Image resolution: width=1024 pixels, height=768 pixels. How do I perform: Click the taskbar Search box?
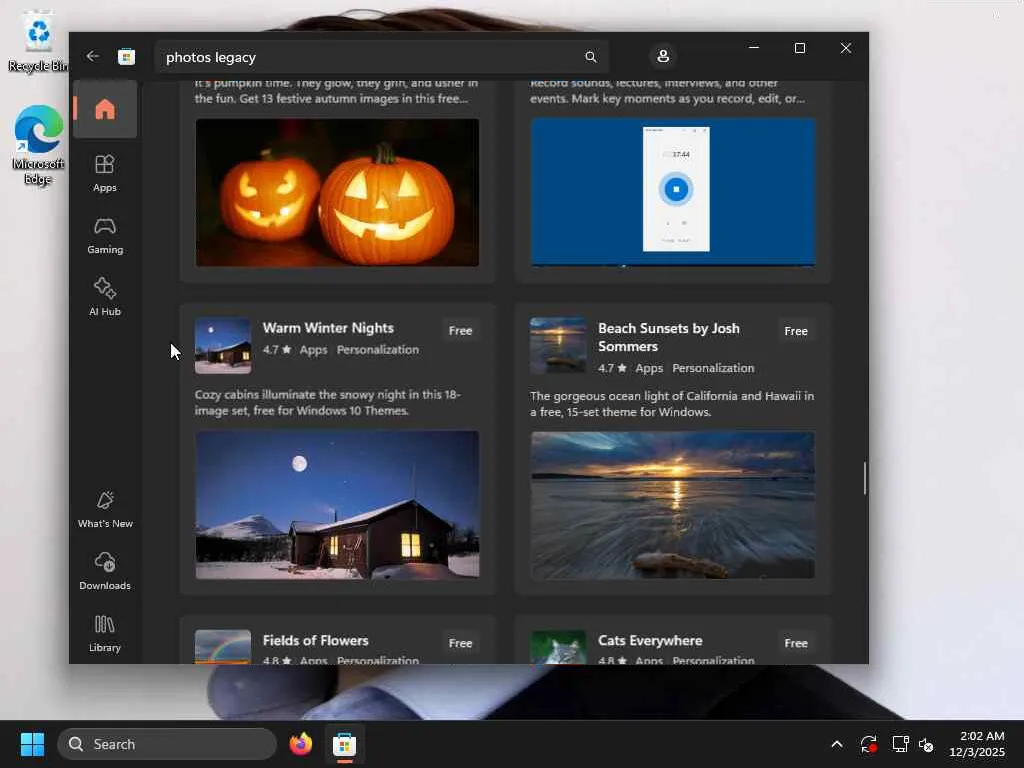click(167, 744)
